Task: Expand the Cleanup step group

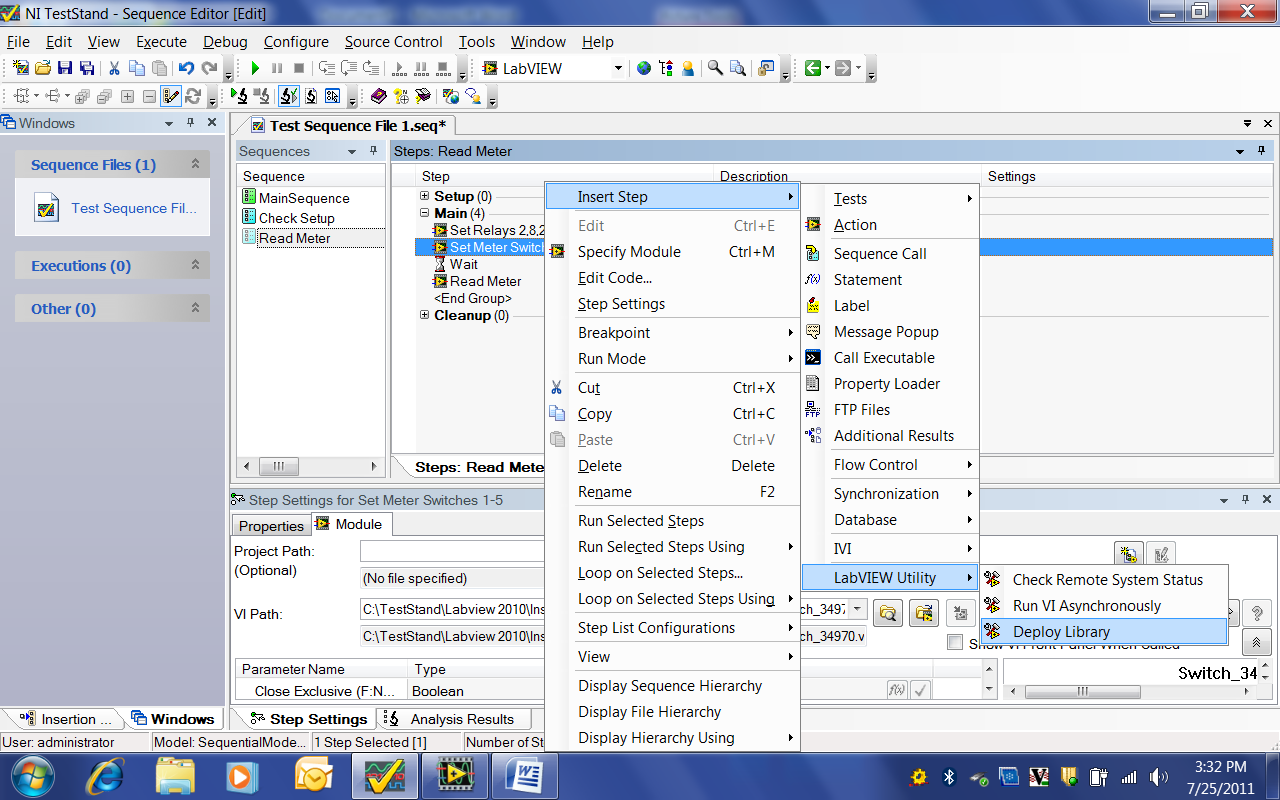Action: click(425, 315)
